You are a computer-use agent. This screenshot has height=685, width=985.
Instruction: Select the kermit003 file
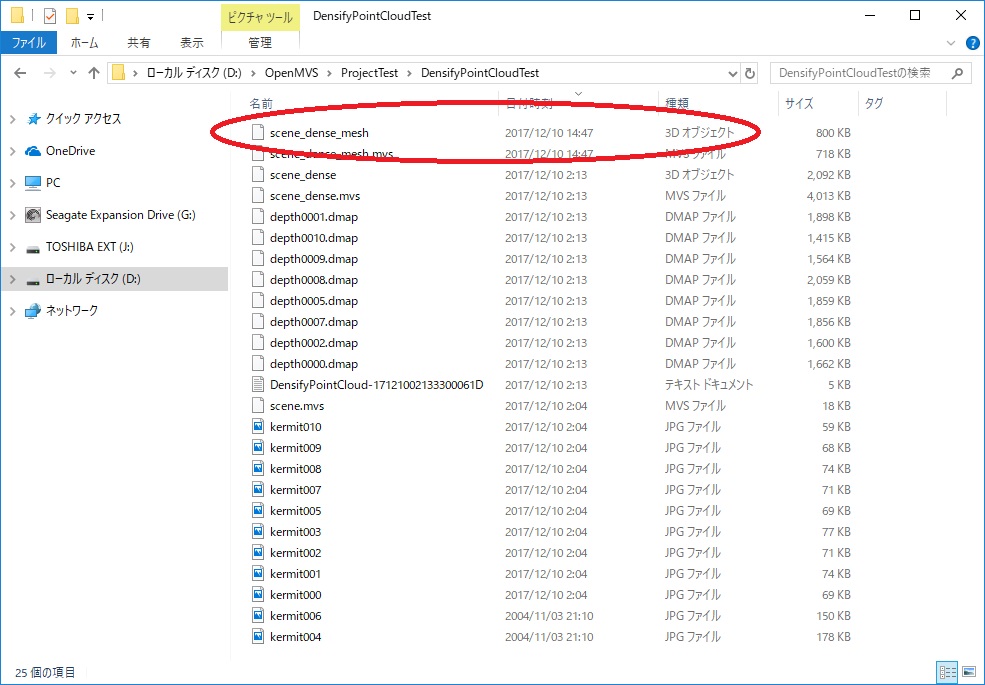pyautogui.click(x=295, y=532)
